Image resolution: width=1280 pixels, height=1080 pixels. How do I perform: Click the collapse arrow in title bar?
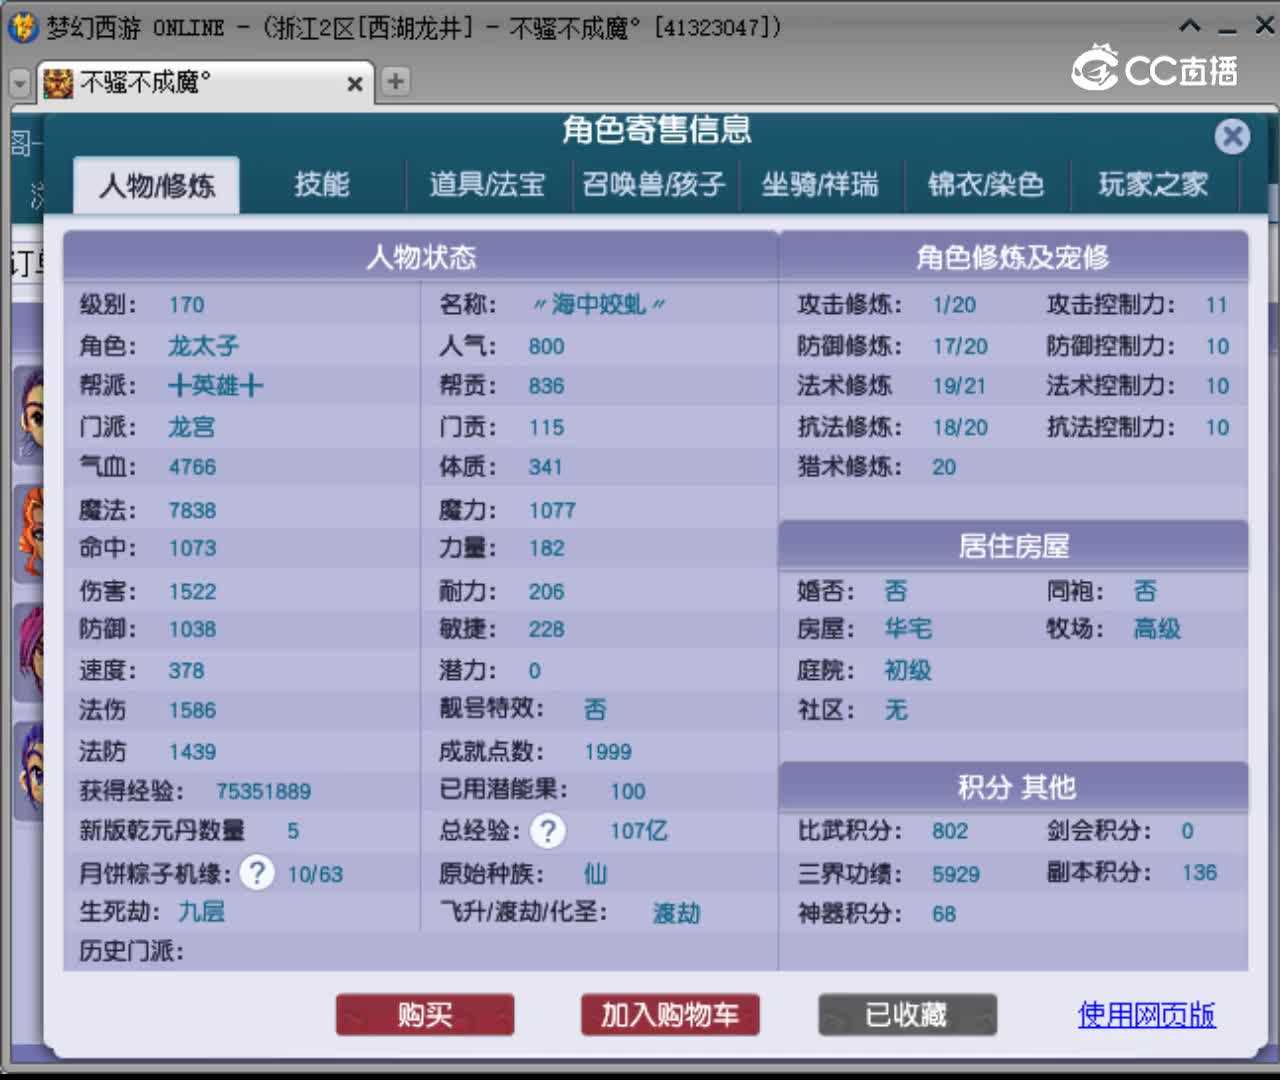pyautogui.click(x=1190, y=26)
